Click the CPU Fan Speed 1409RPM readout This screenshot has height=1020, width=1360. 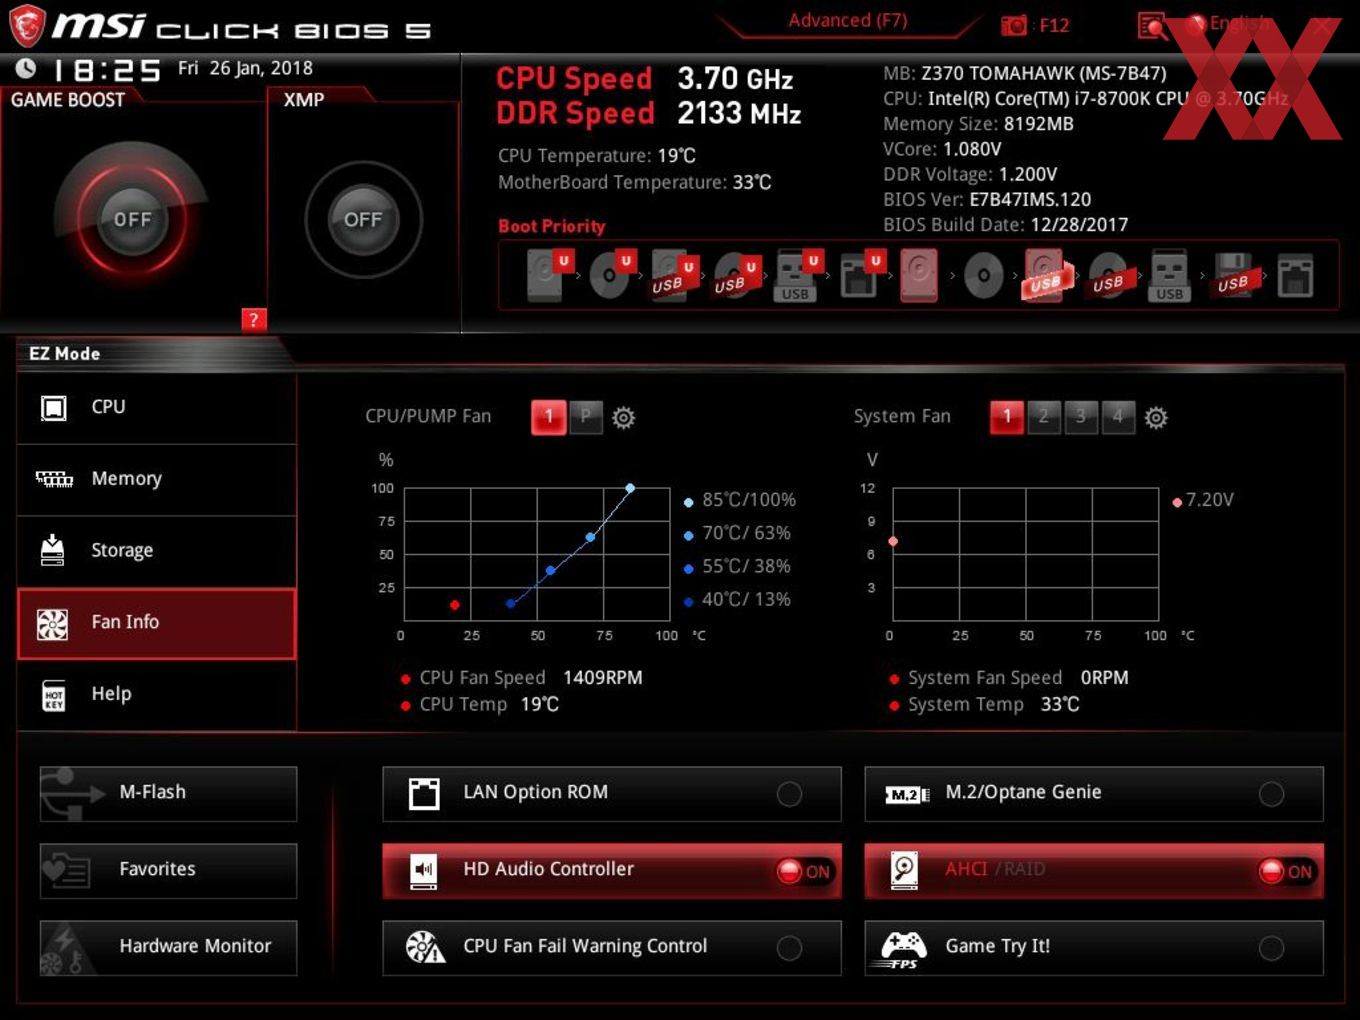point(530,678)
